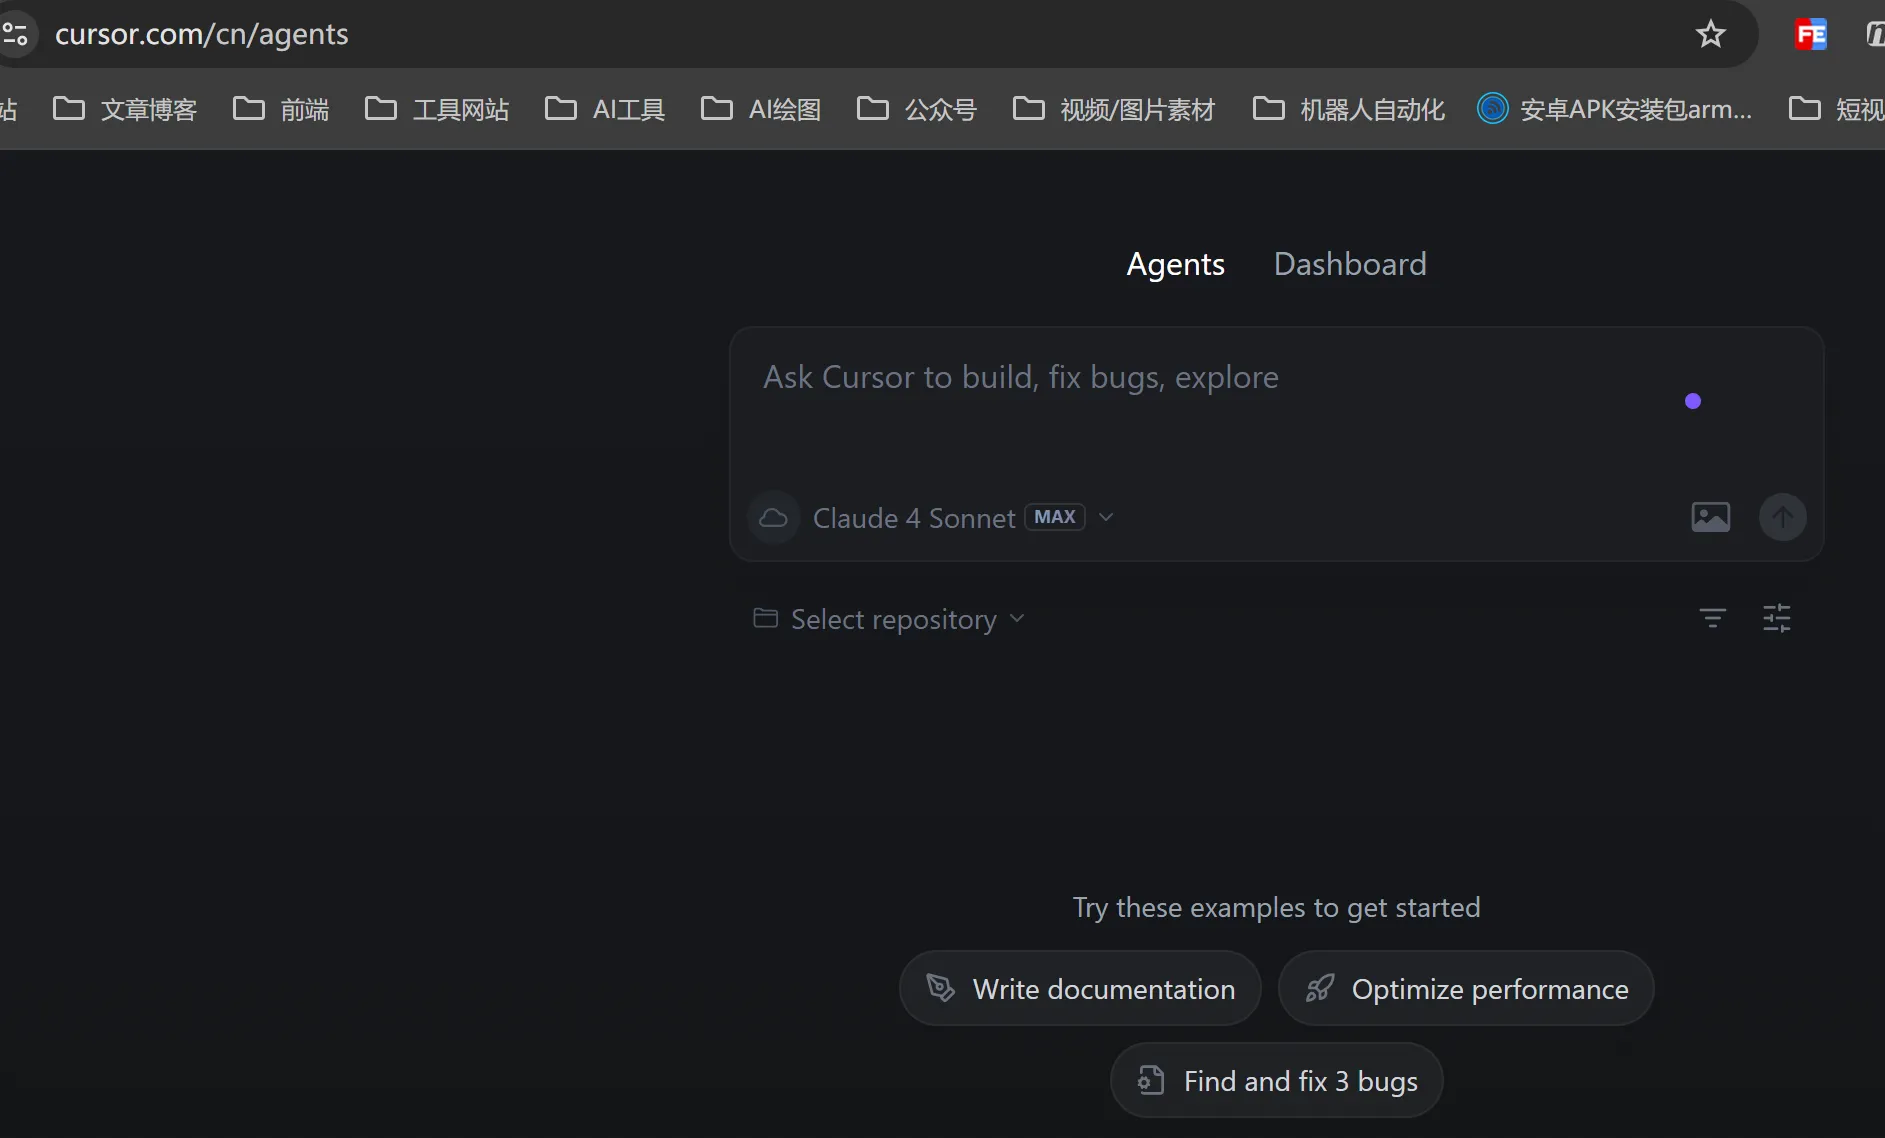Switch to the Dashboard tab
The width and height of the screenshot is (1885, 1138).
pos(1349,264)
